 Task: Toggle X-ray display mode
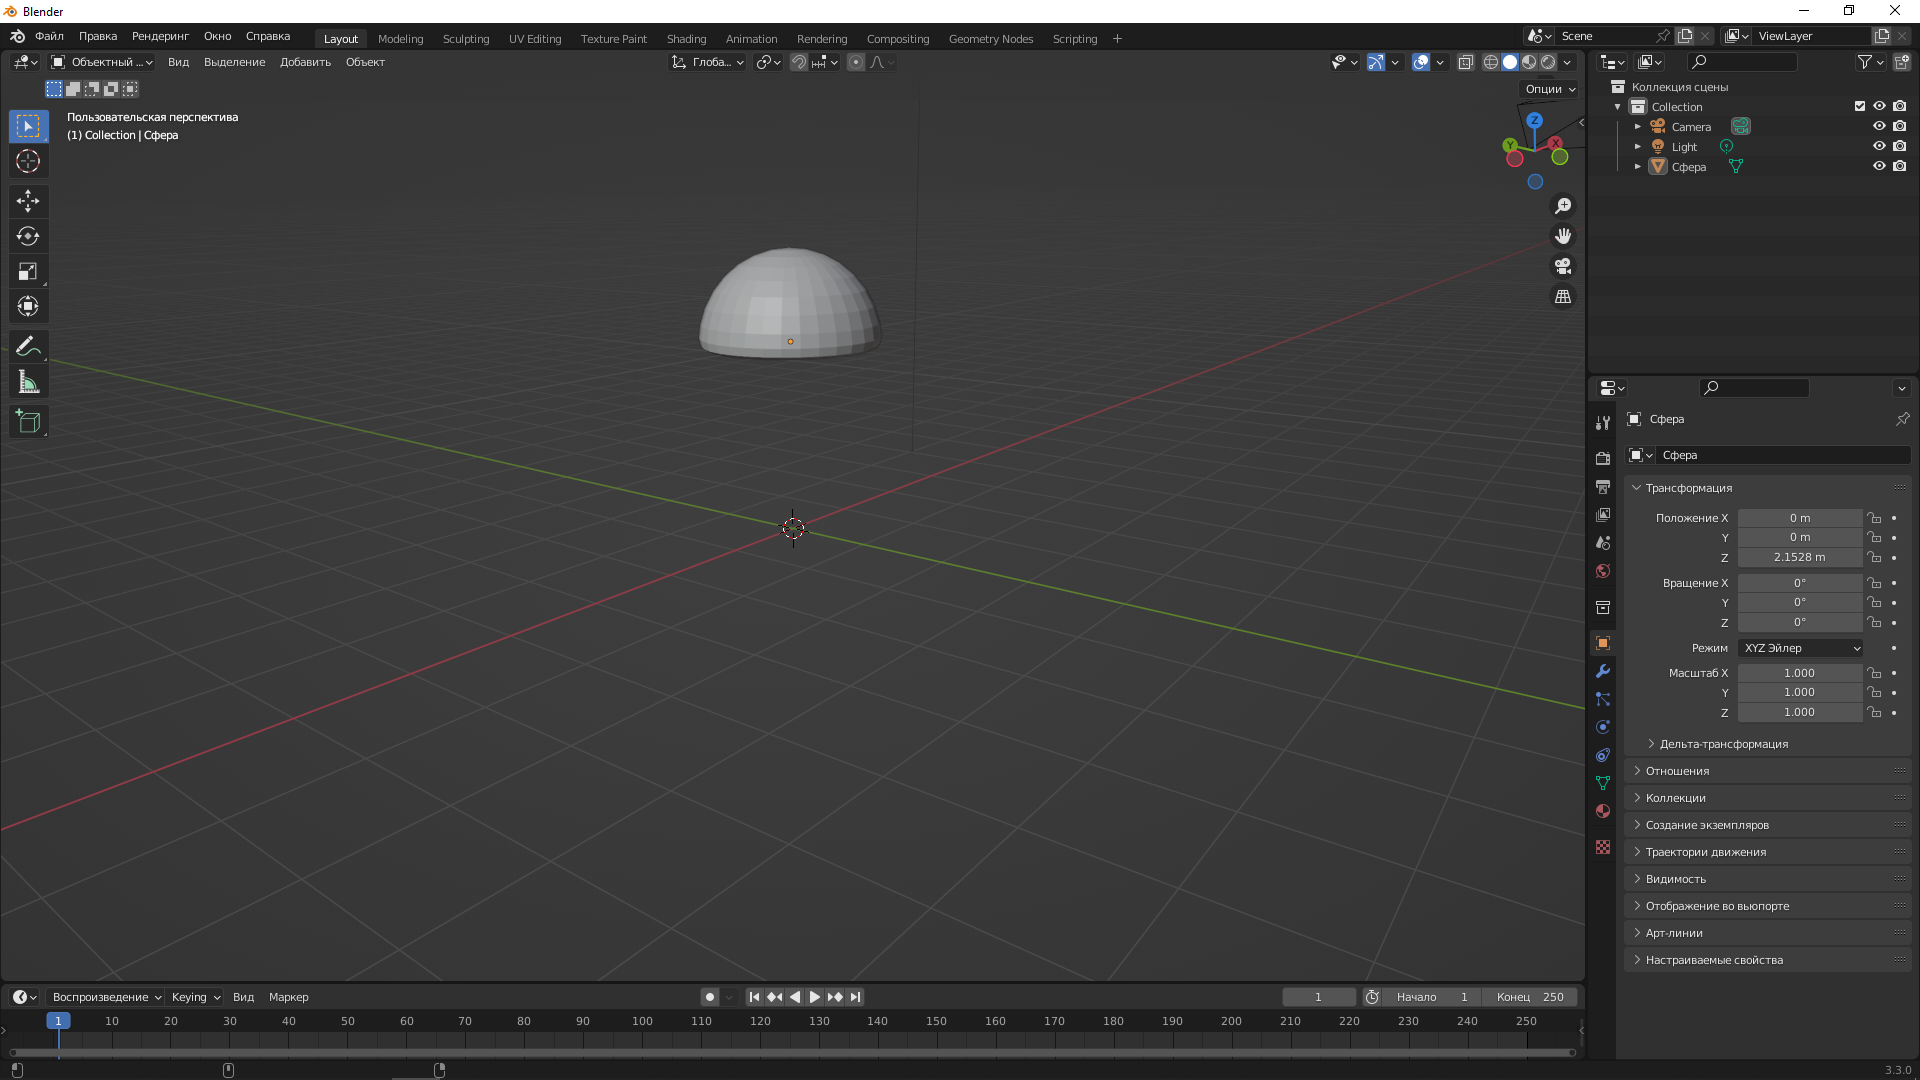(1465, 62)
